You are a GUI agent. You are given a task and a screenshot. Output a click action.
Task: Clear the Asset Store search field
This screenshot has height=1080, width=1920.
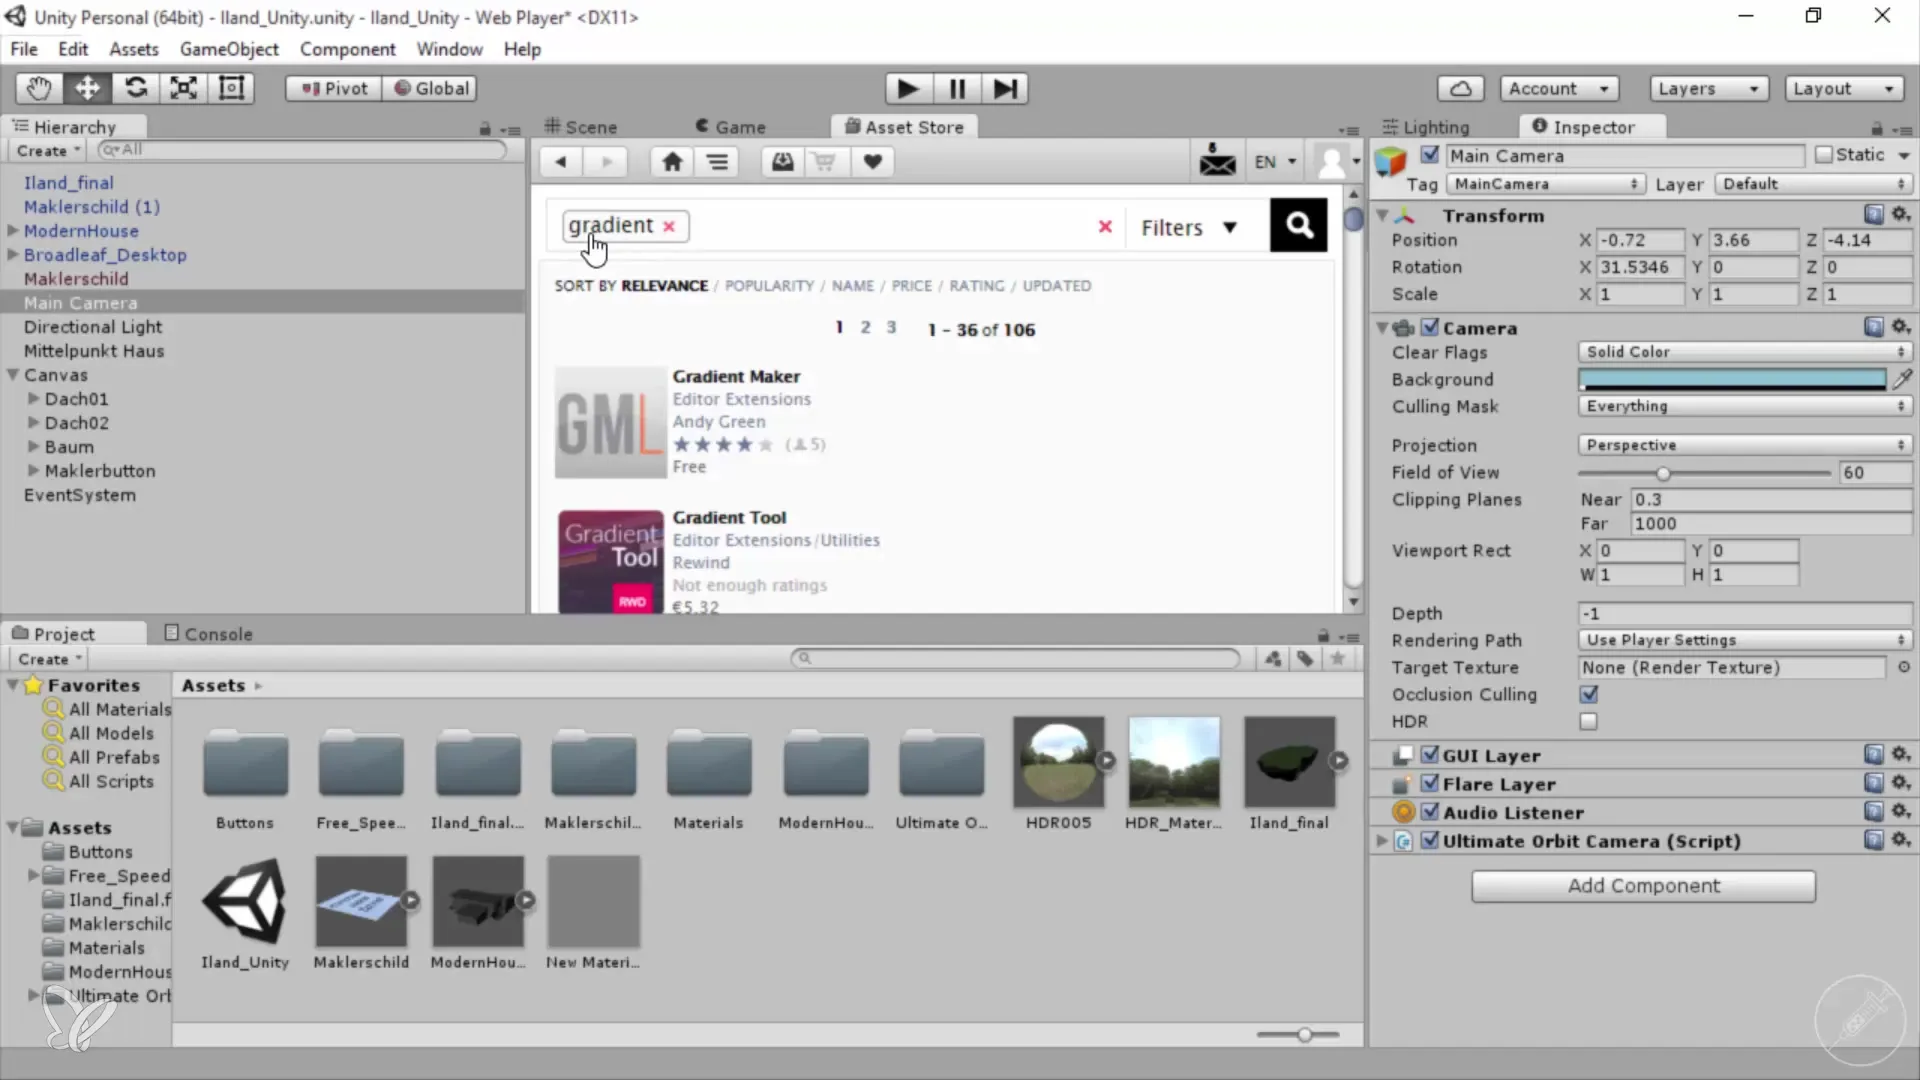[1105, 227]
